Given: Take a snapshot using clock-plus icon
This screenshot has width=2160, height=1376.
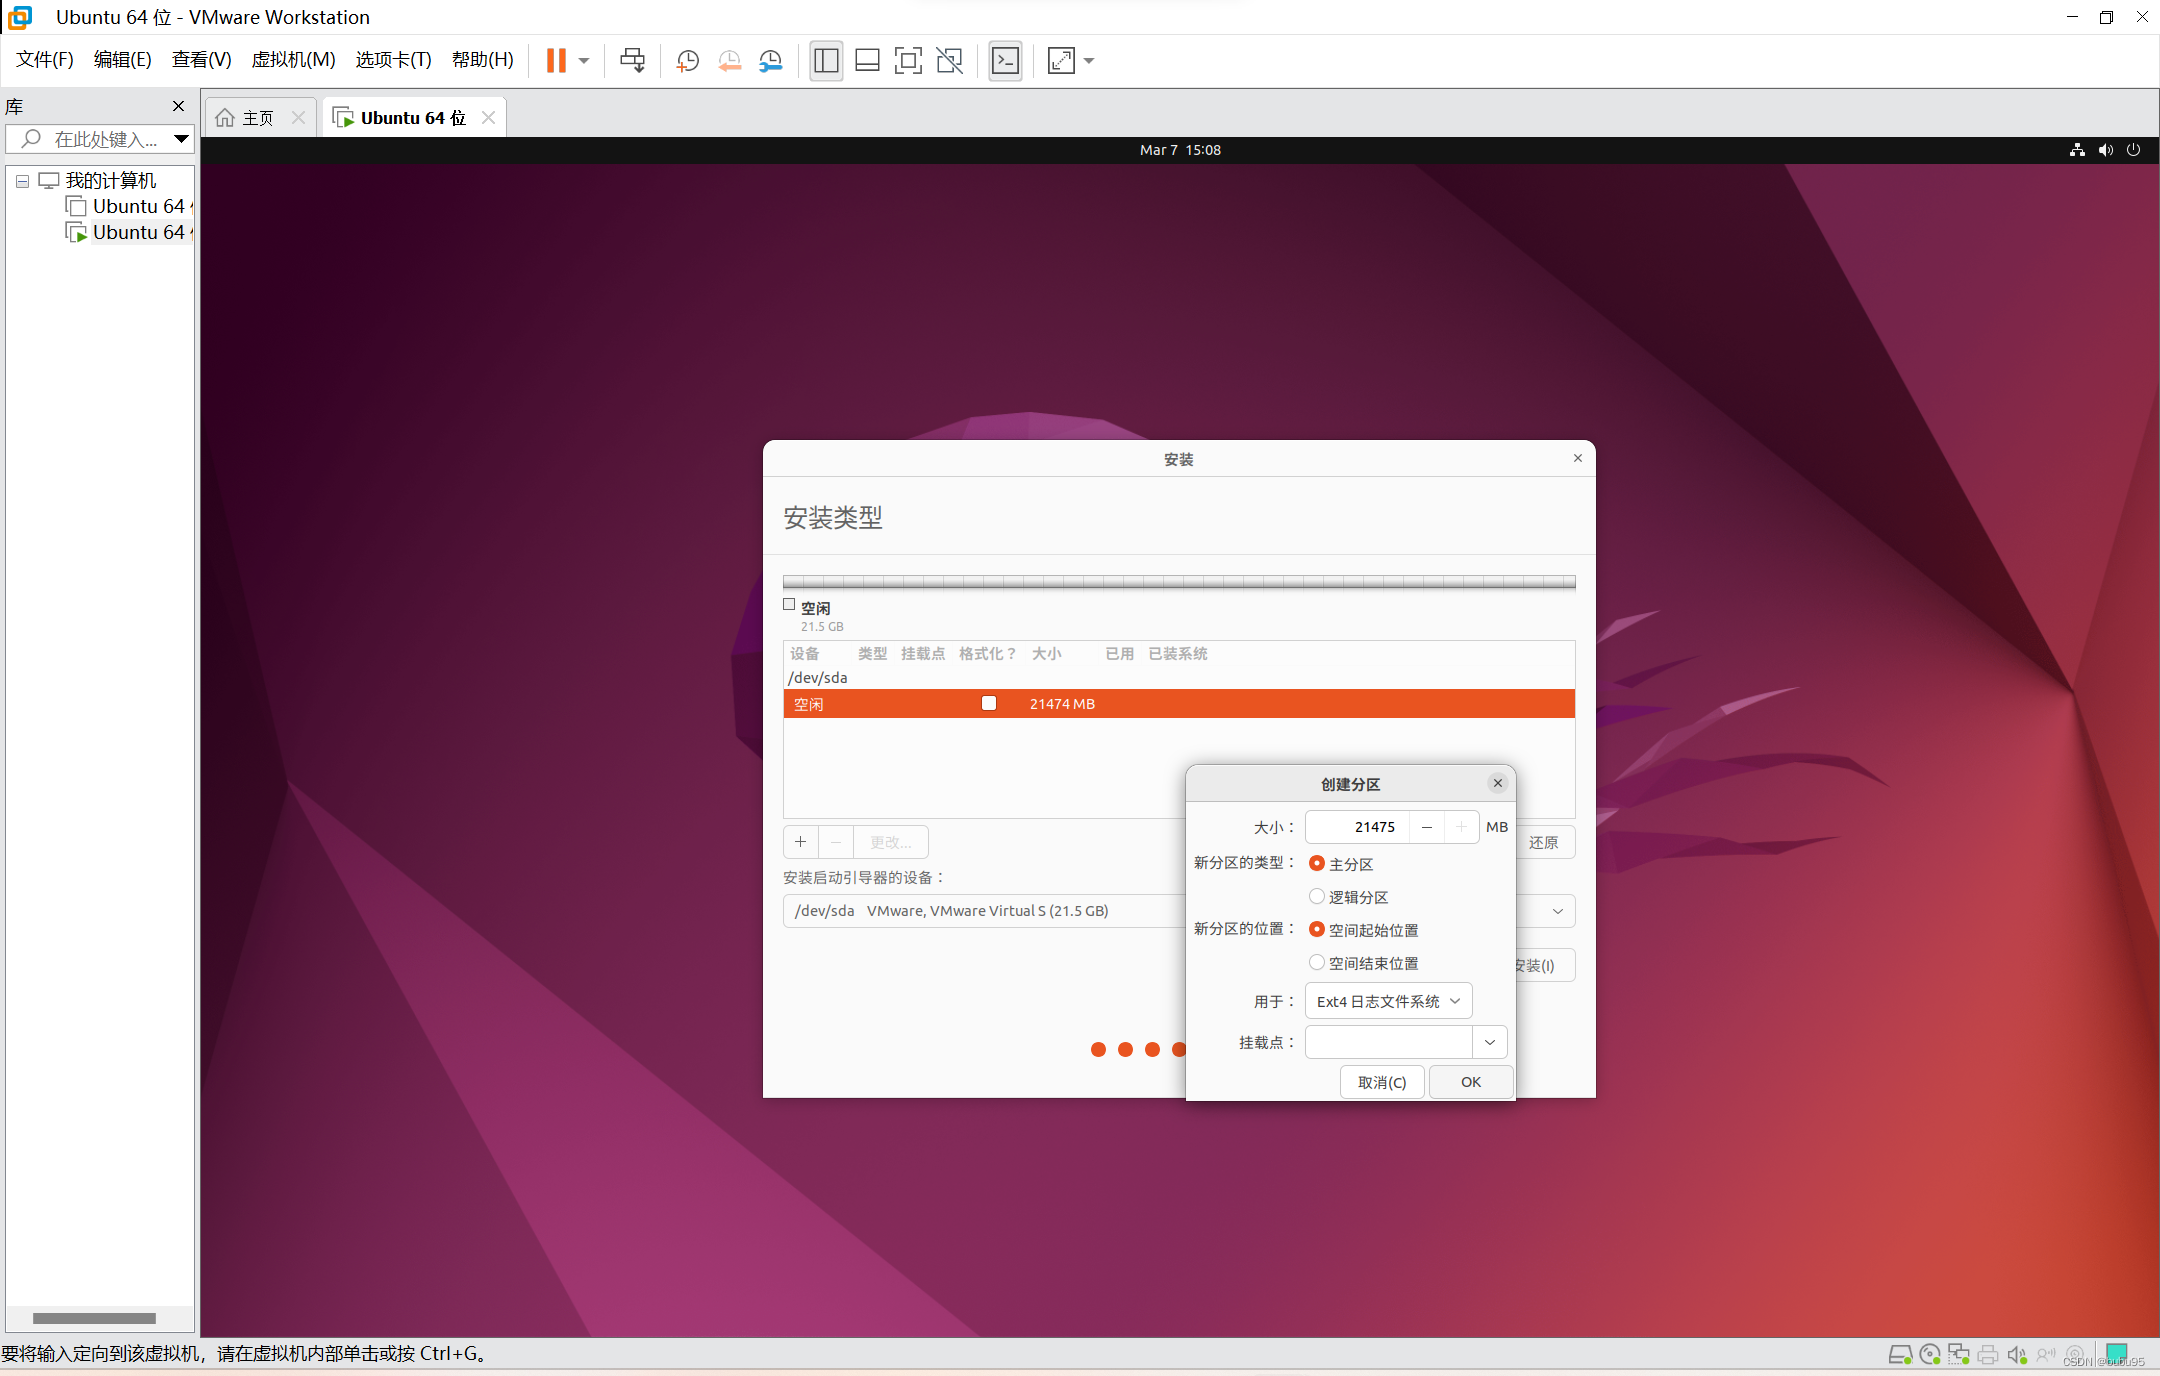Looking at the screenshot, I should [x=687, y=61].
